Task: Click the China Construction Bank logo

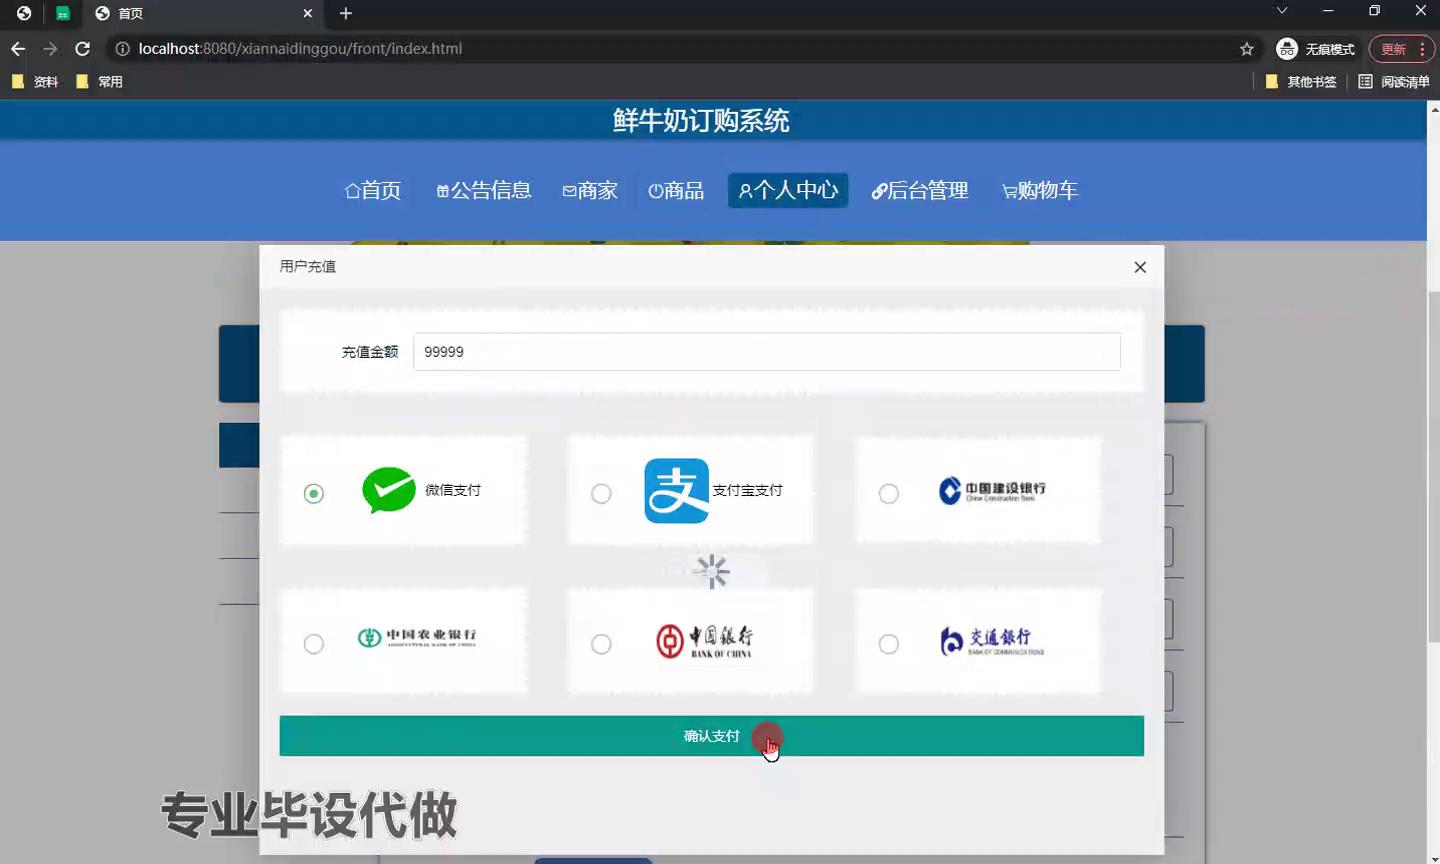Action: 991,490
